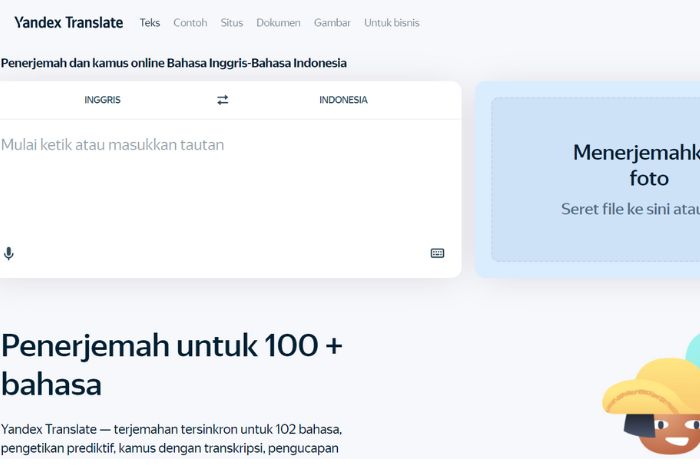Go to the Situs tab

pyautogui.click(x=232, y=23)
